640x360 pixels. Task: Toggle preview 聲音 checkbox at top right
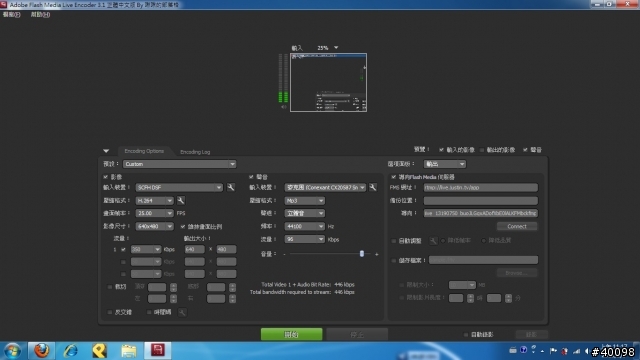525,150
